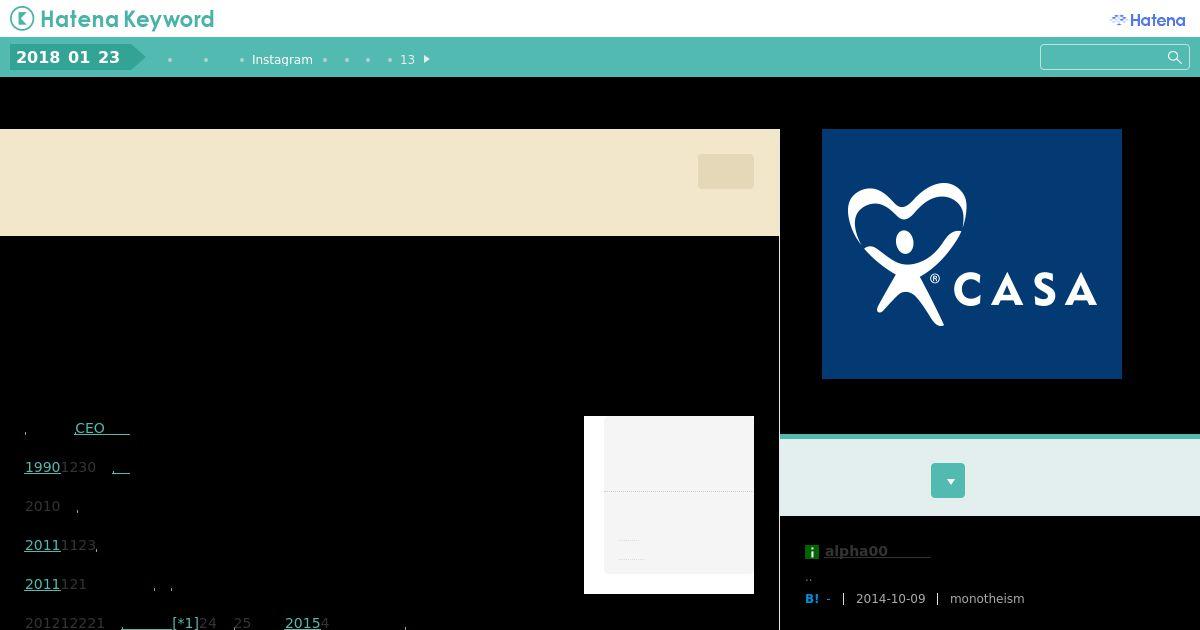Open the B! bookmark count
The image size is (1200, 630).
click(x=818, y=599)
